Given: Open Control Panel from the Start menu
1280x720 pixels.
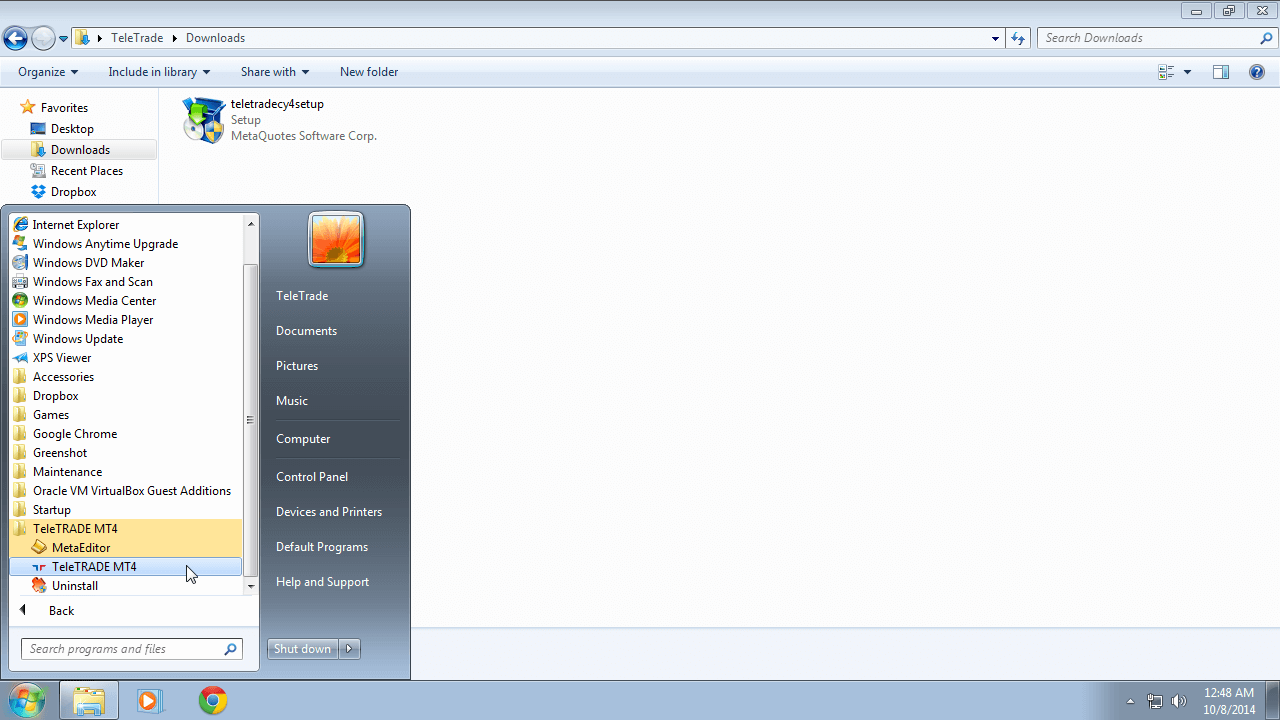Looking at the screenshot, I should pyautogui.click(x=312, y=477).
